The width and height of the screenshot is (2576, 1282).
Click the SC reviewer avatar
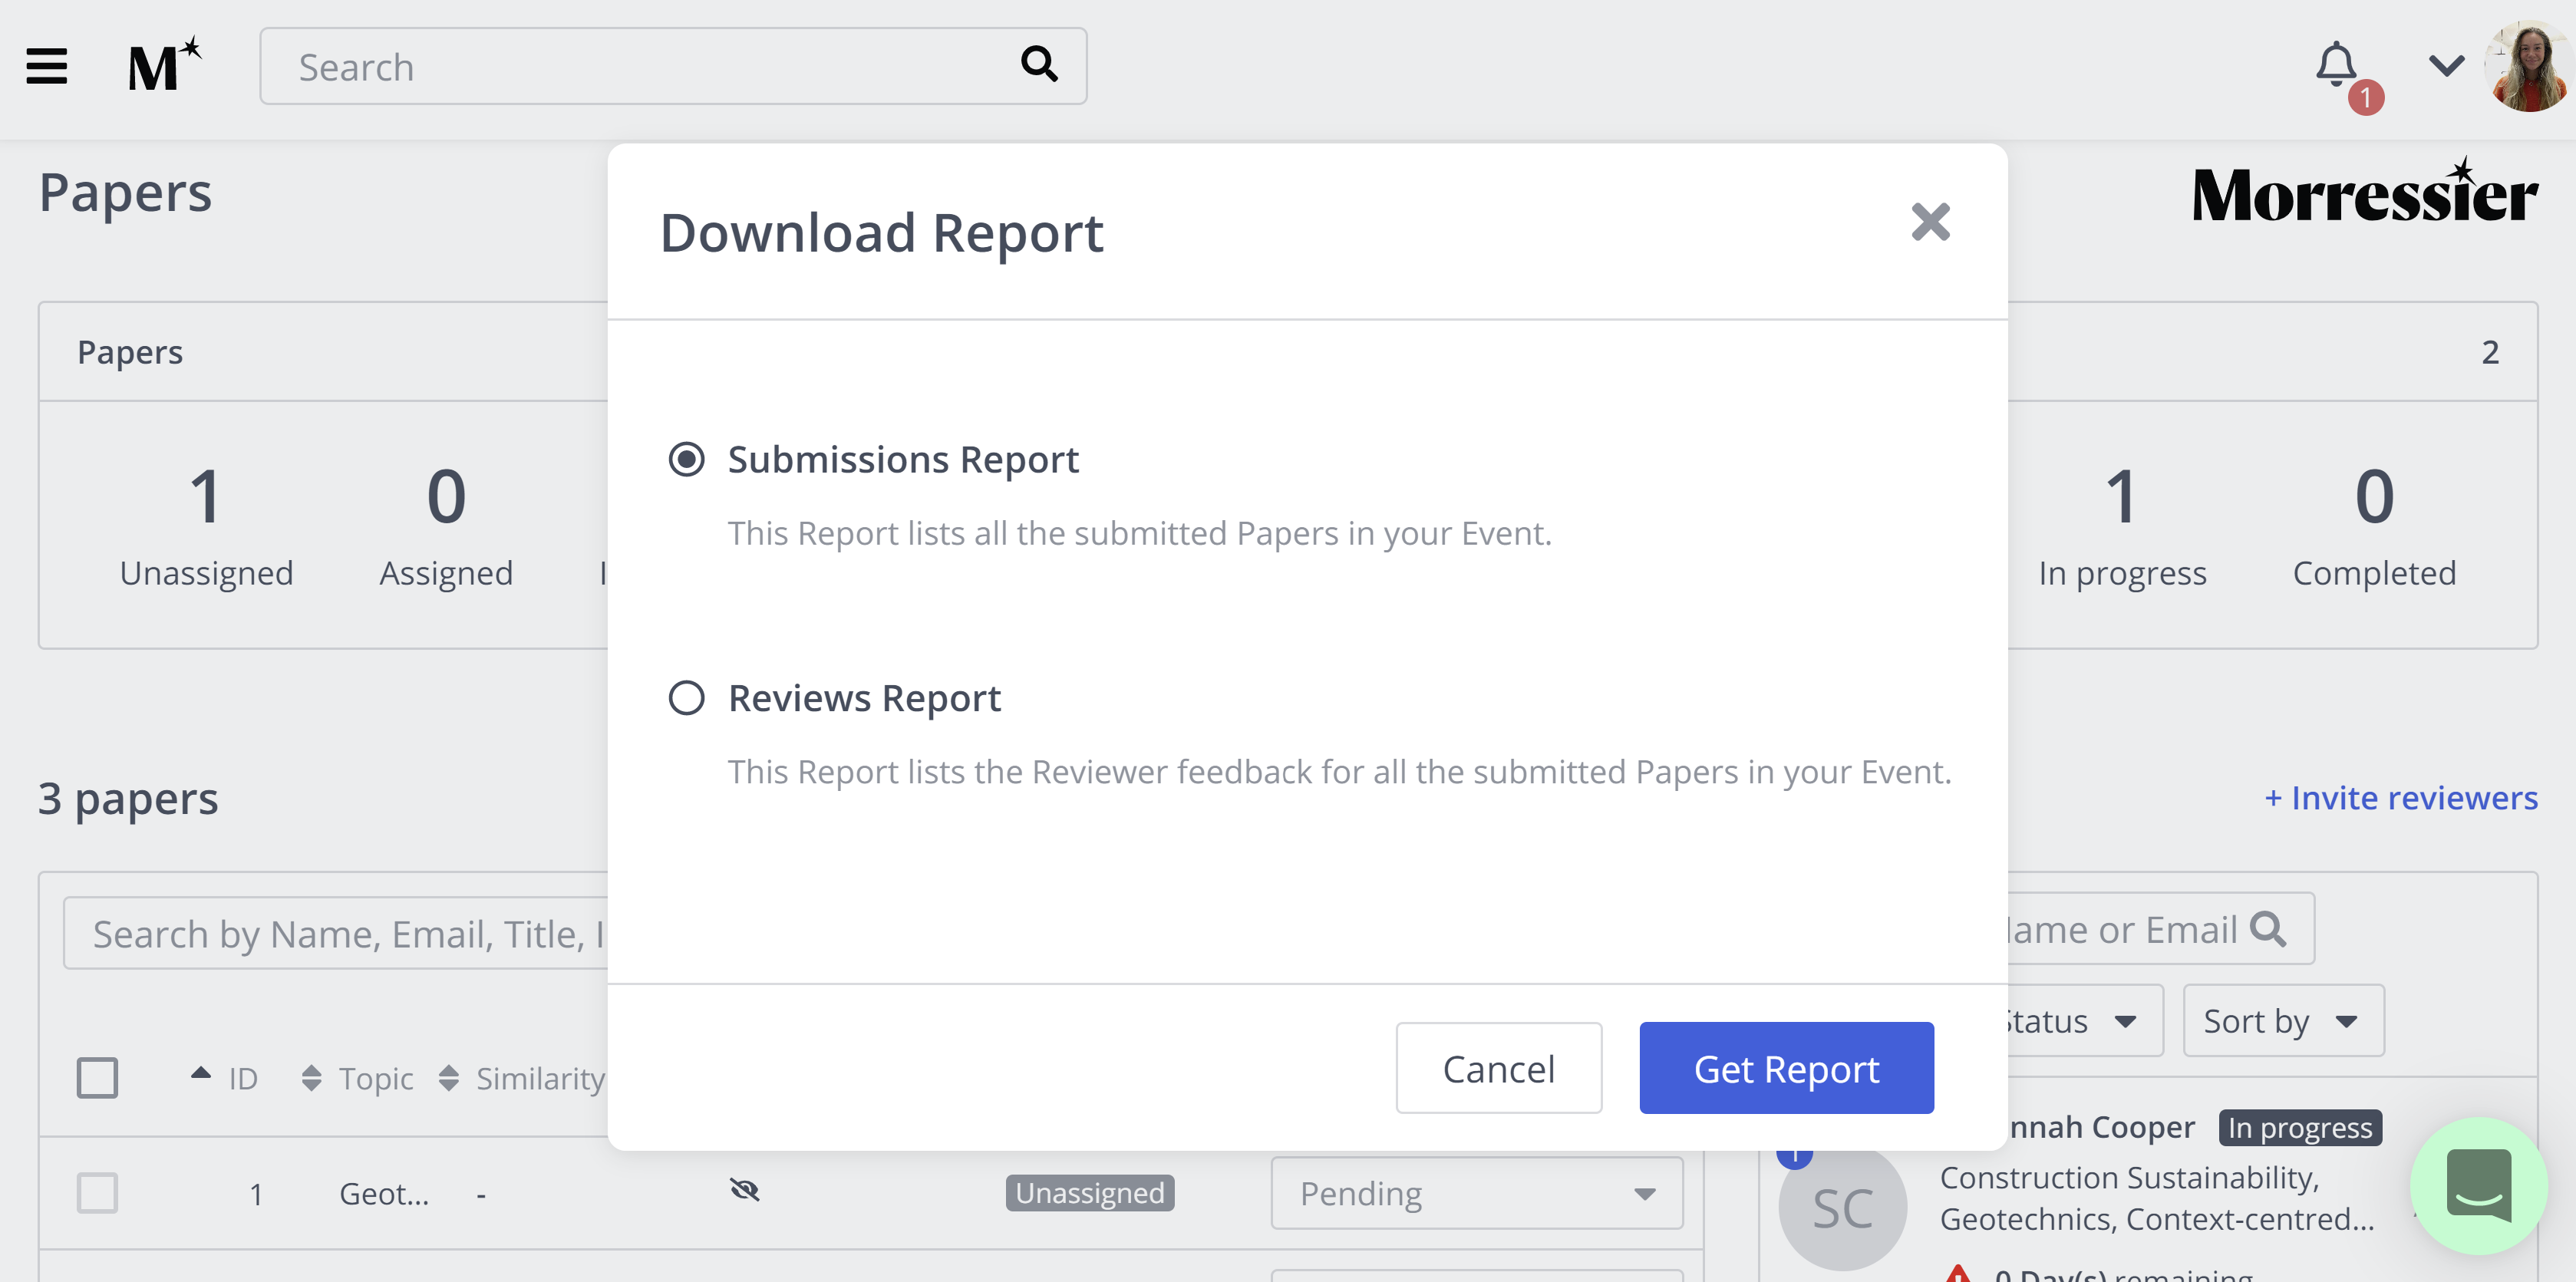[x=1842, y=1208]
